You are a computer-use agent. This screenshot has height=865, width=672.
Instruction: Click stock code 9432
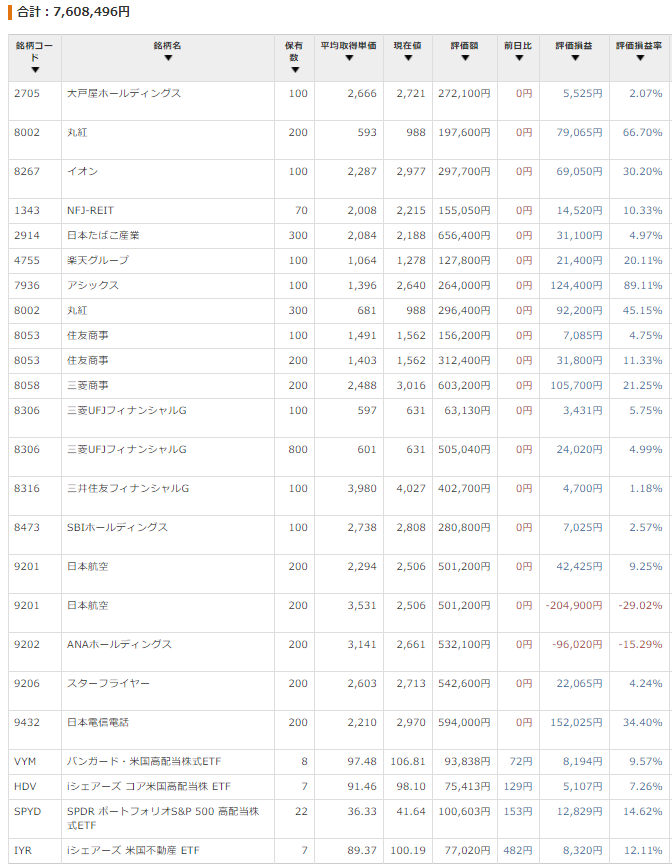(x=27, y=722)
